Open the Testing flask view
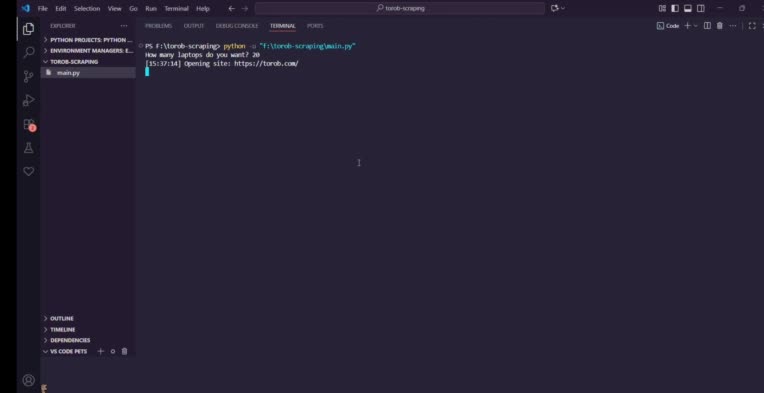The width and height of the screenshot is (764, 393). pyautogui.click(x=29, y=148)
